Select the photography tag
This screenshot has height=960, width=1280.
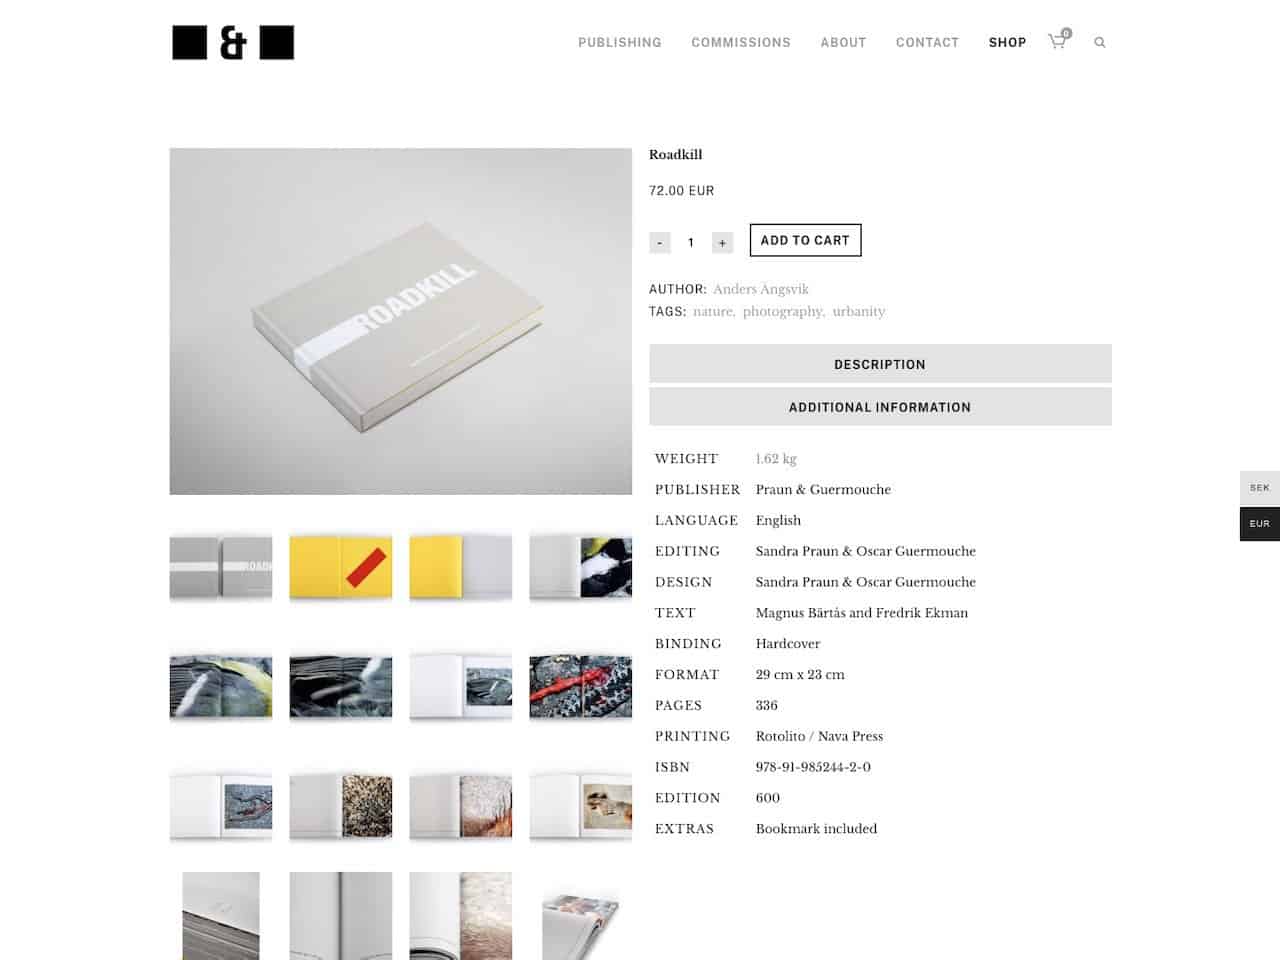pos(783,311)
